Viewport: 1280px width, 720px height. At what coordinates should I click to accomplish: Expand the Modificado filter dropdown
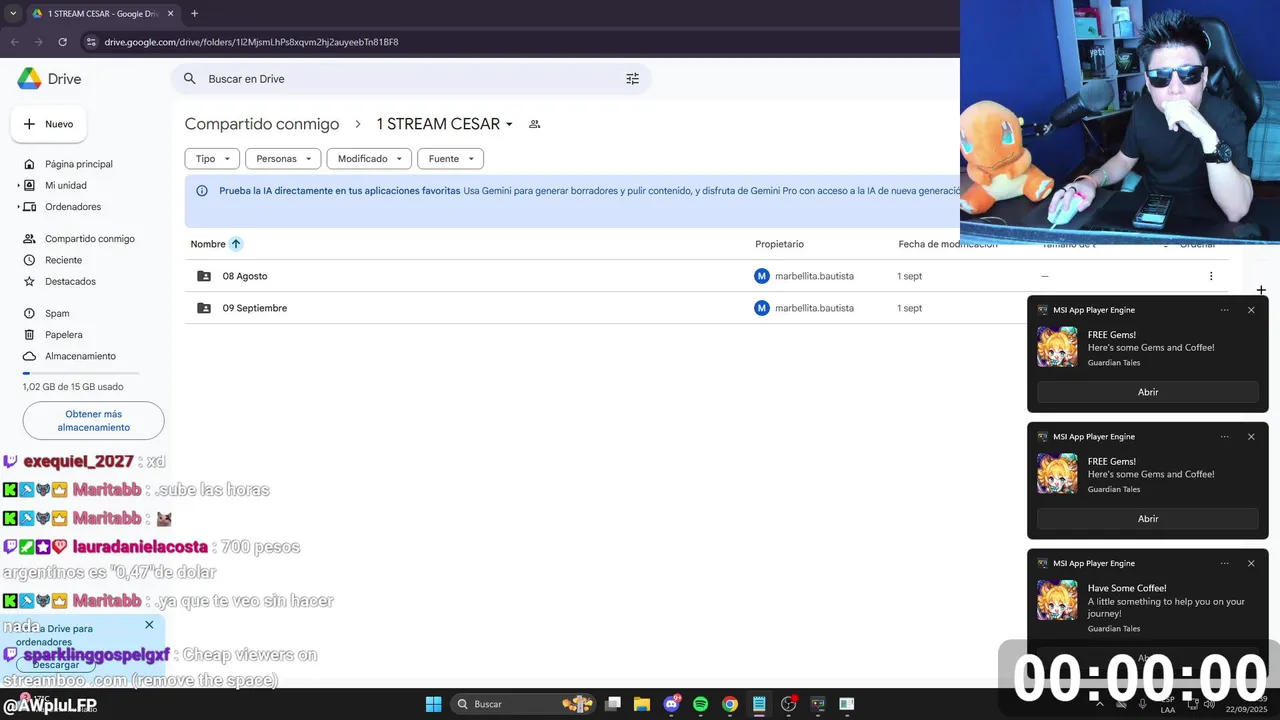pos(369,159)
